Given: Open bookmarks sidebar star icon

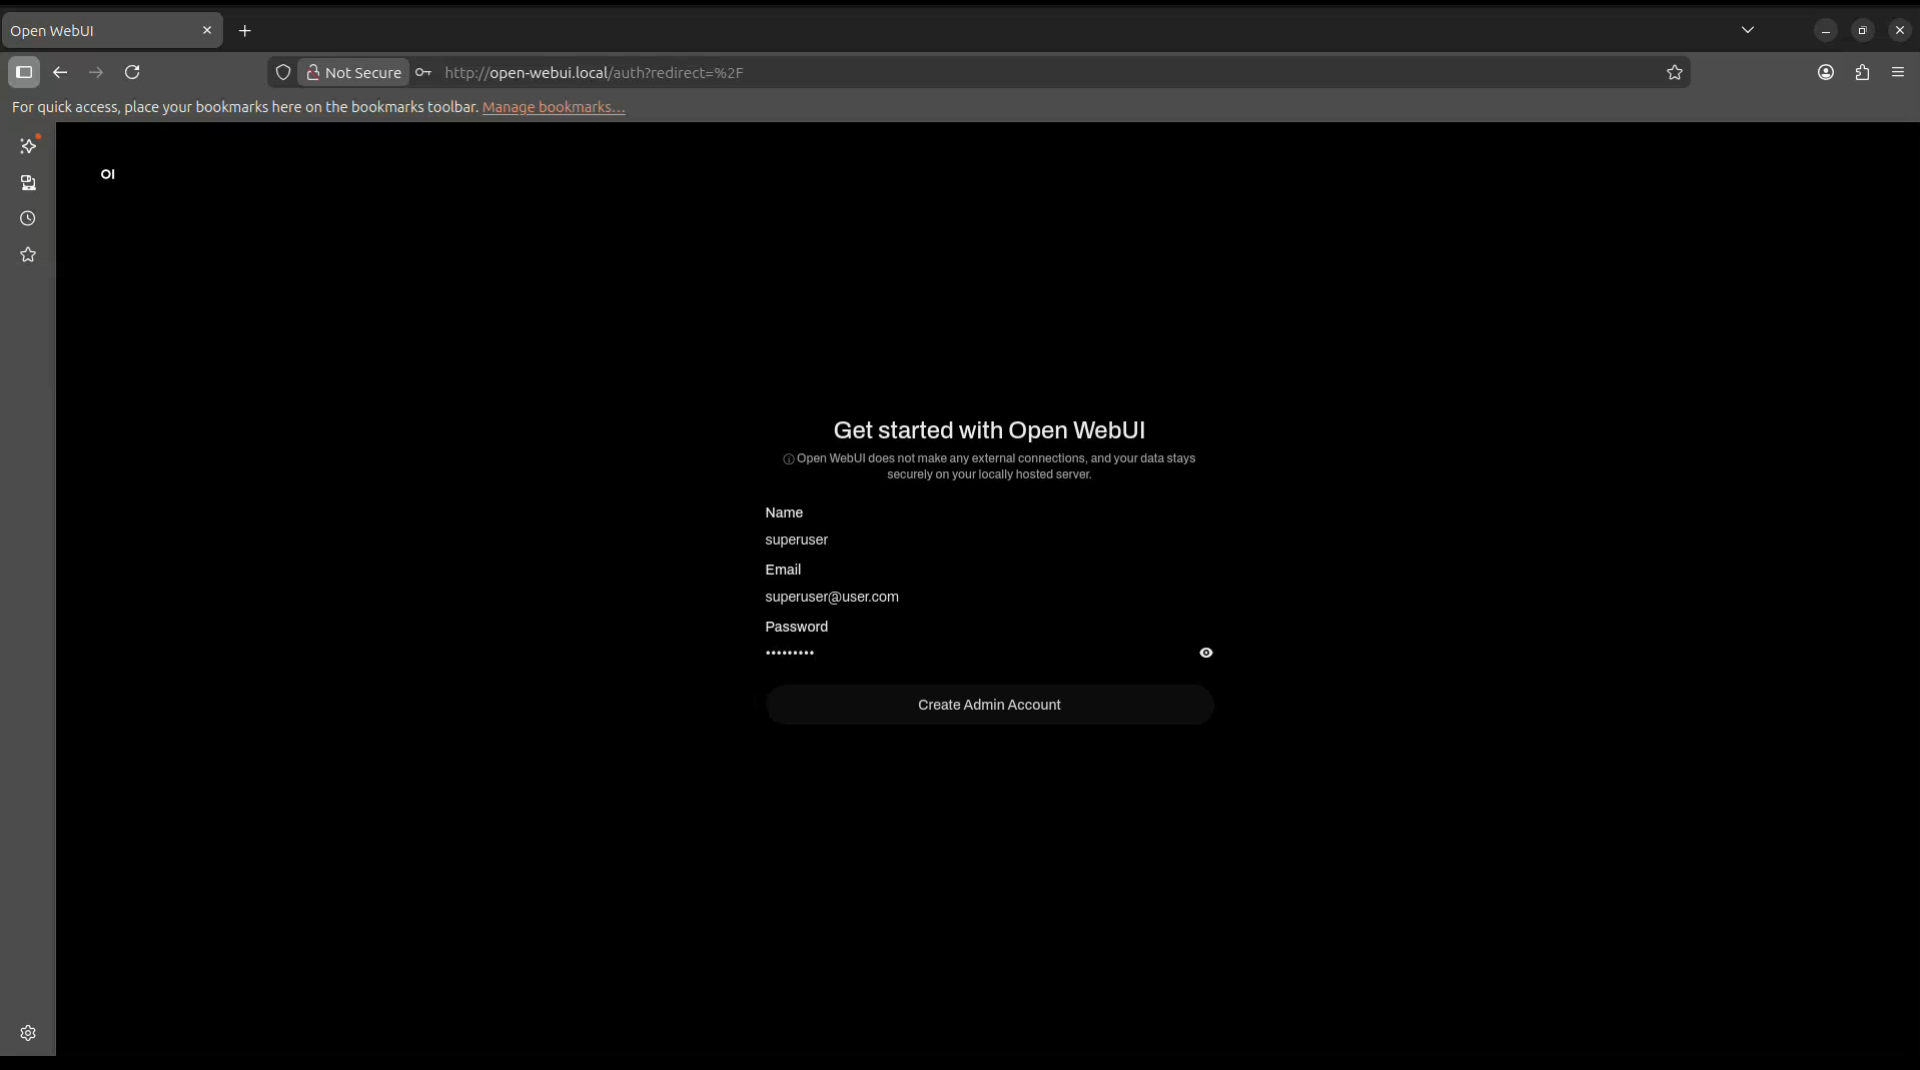Looking at the screenshot, I should [x=28, y=255].
